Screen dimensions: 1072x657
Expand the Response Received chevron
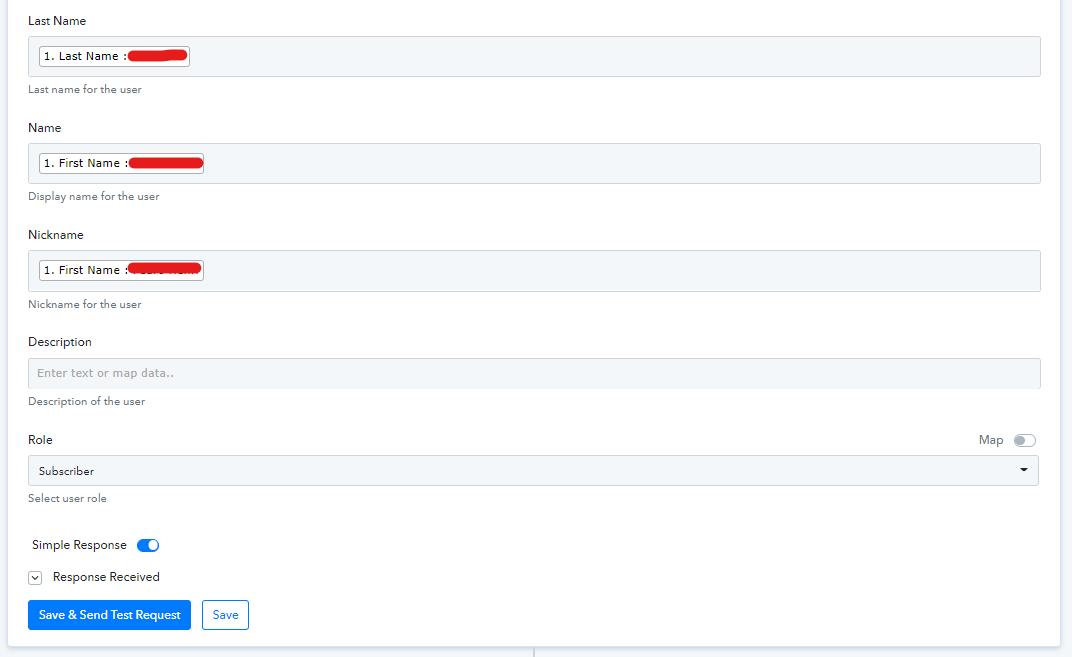35,578
